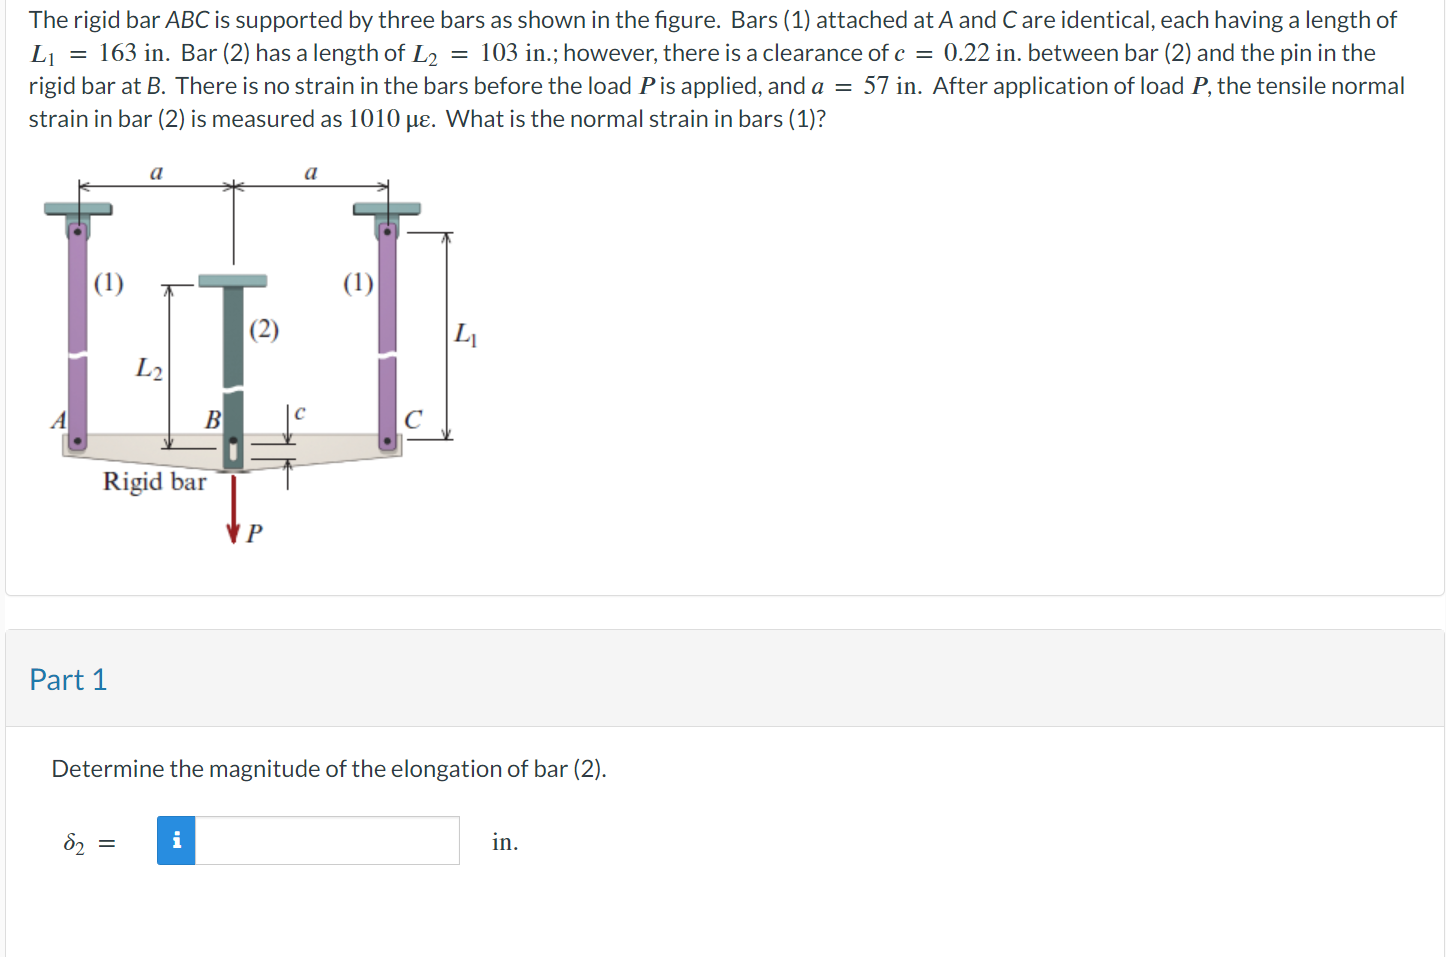
Task: Click the blue info icon beside the δ2 field
Action: [x=176, y=840]
